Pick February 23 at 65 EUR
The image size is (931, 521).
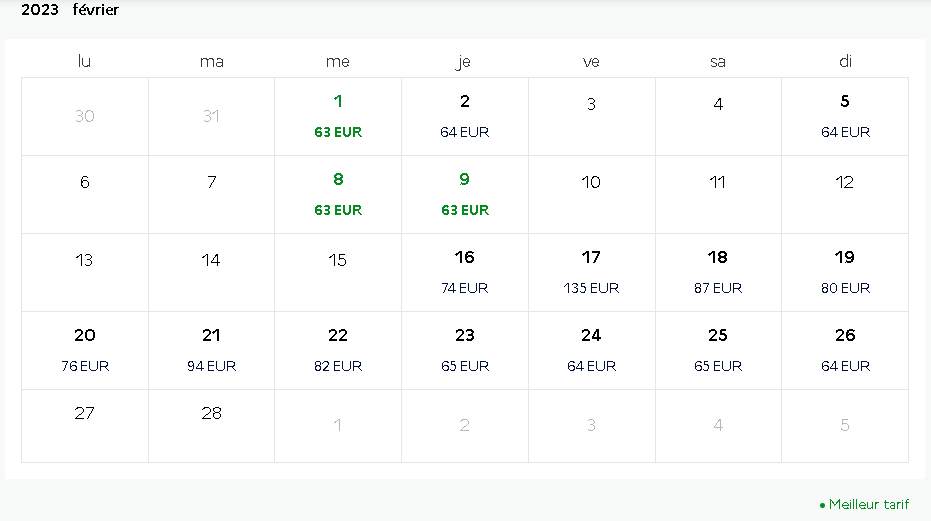point(465,351)
